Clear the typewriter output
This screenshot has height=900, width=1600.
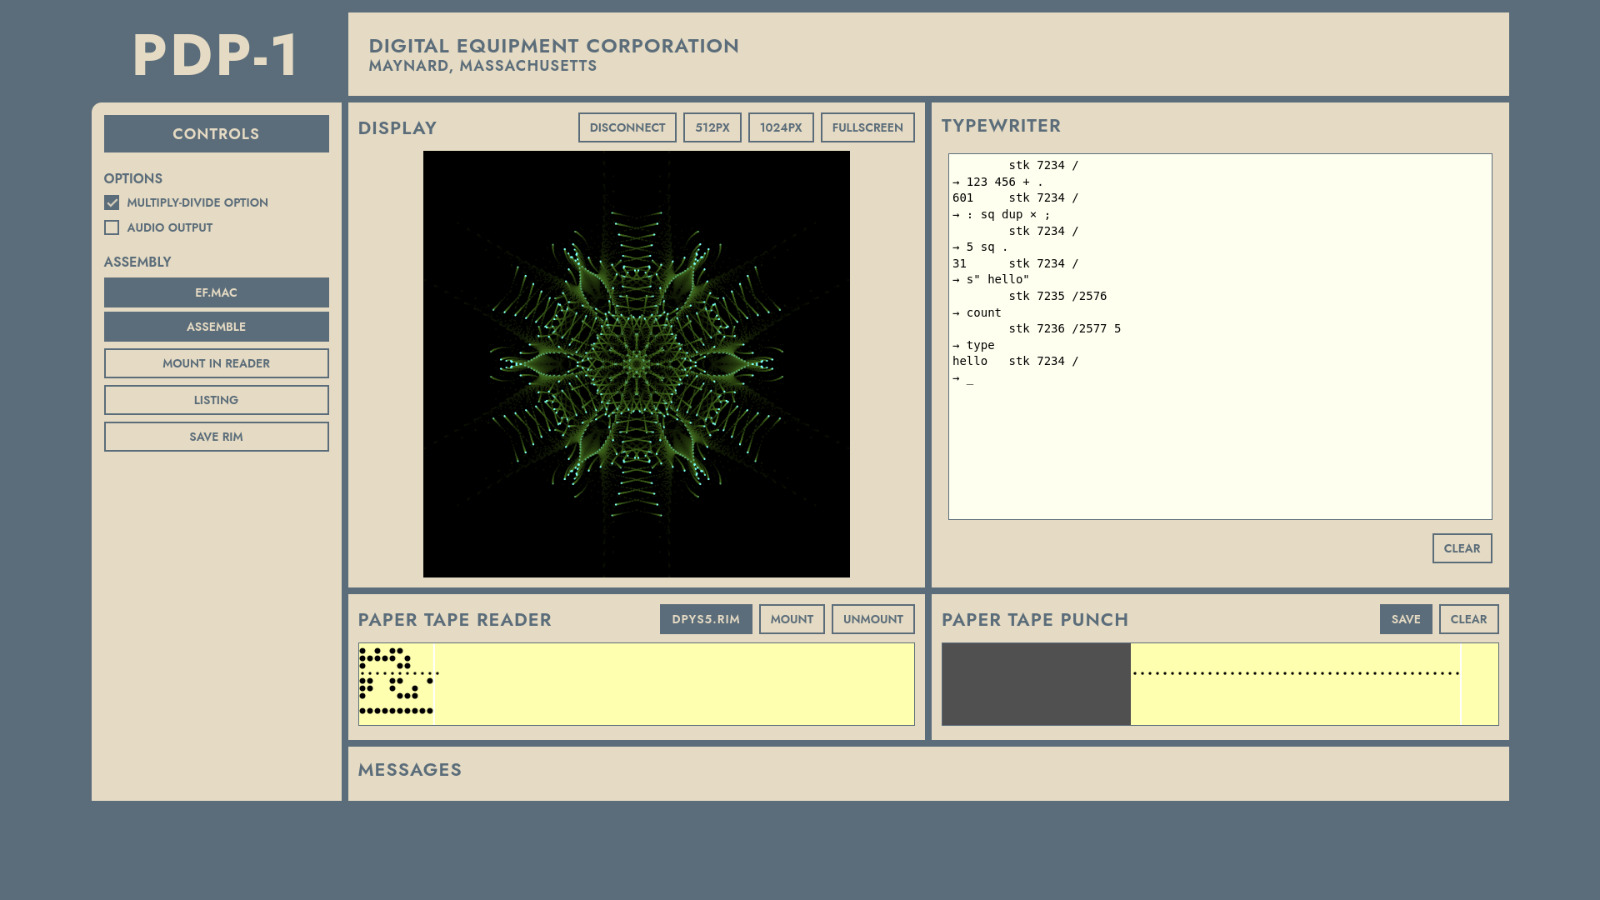[x=1461, y=549]
